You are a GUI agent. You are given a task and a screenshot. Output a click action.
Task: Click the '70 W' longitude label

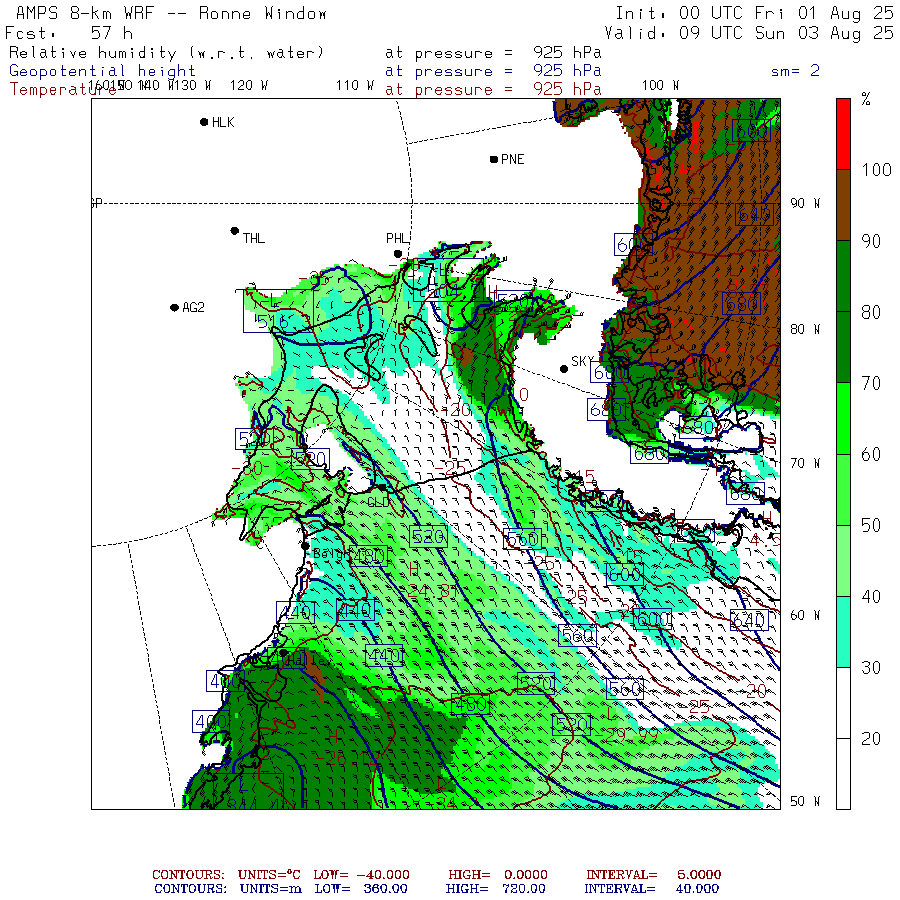click(805, 463)
